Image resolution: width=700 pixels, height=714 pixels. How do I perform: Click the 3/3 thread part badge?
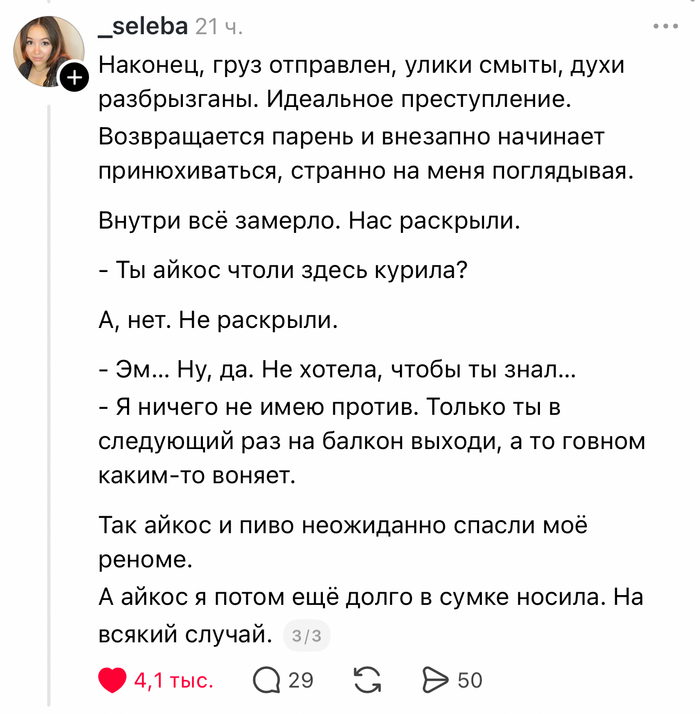pos(308,634)
